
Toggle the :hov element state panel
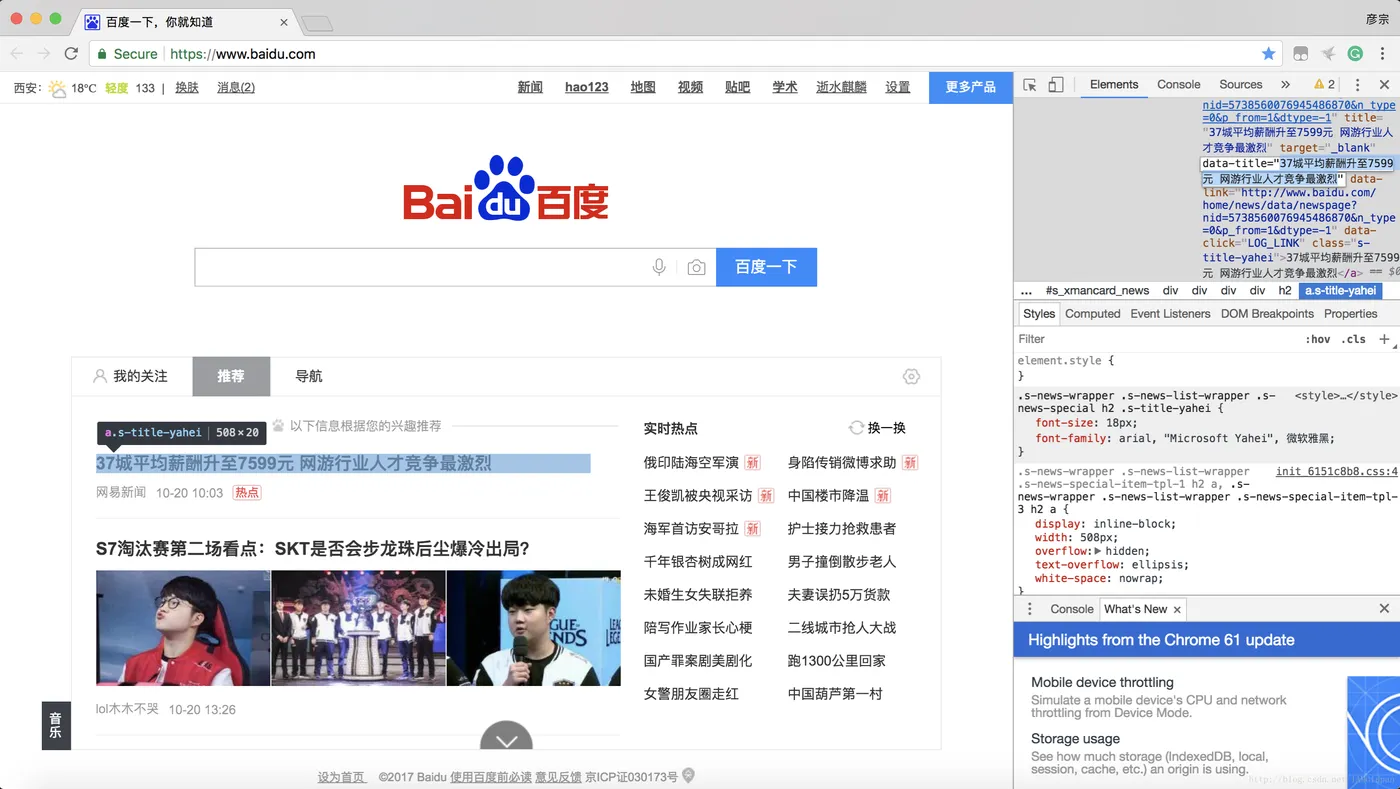pyautogui.click(x=1318, y=339)
